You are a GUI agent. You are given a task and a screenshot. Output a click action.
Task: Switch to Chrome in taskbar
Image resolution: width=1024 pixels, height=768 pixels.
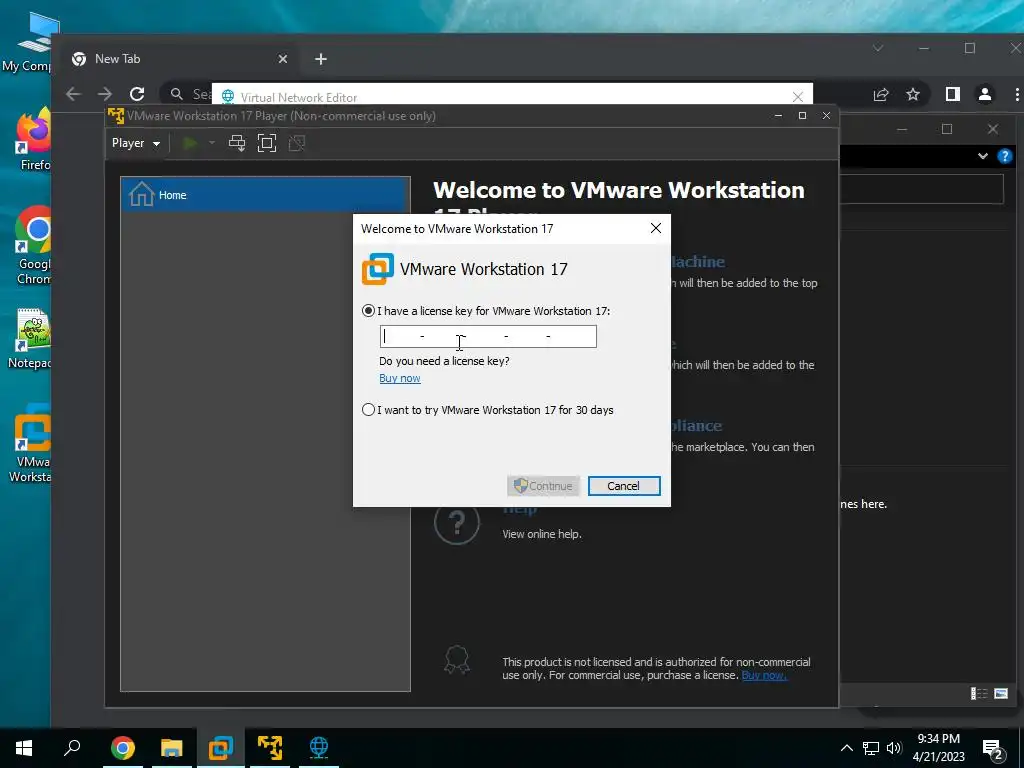tap(123, 748)
